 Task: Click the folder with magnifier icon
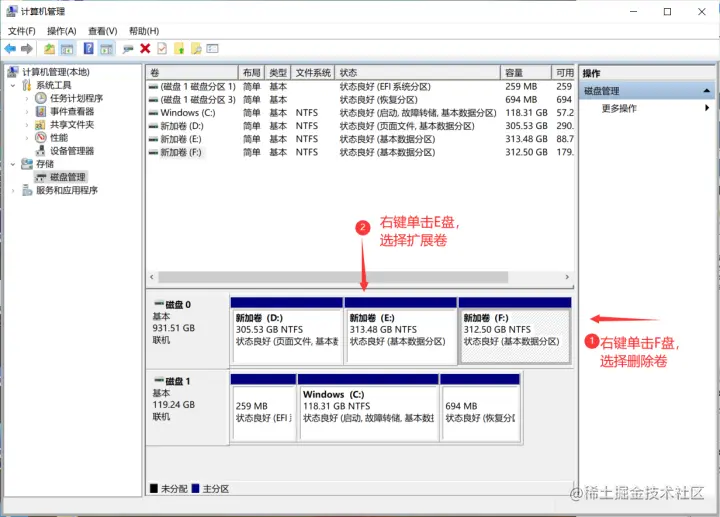pos(196,48)
